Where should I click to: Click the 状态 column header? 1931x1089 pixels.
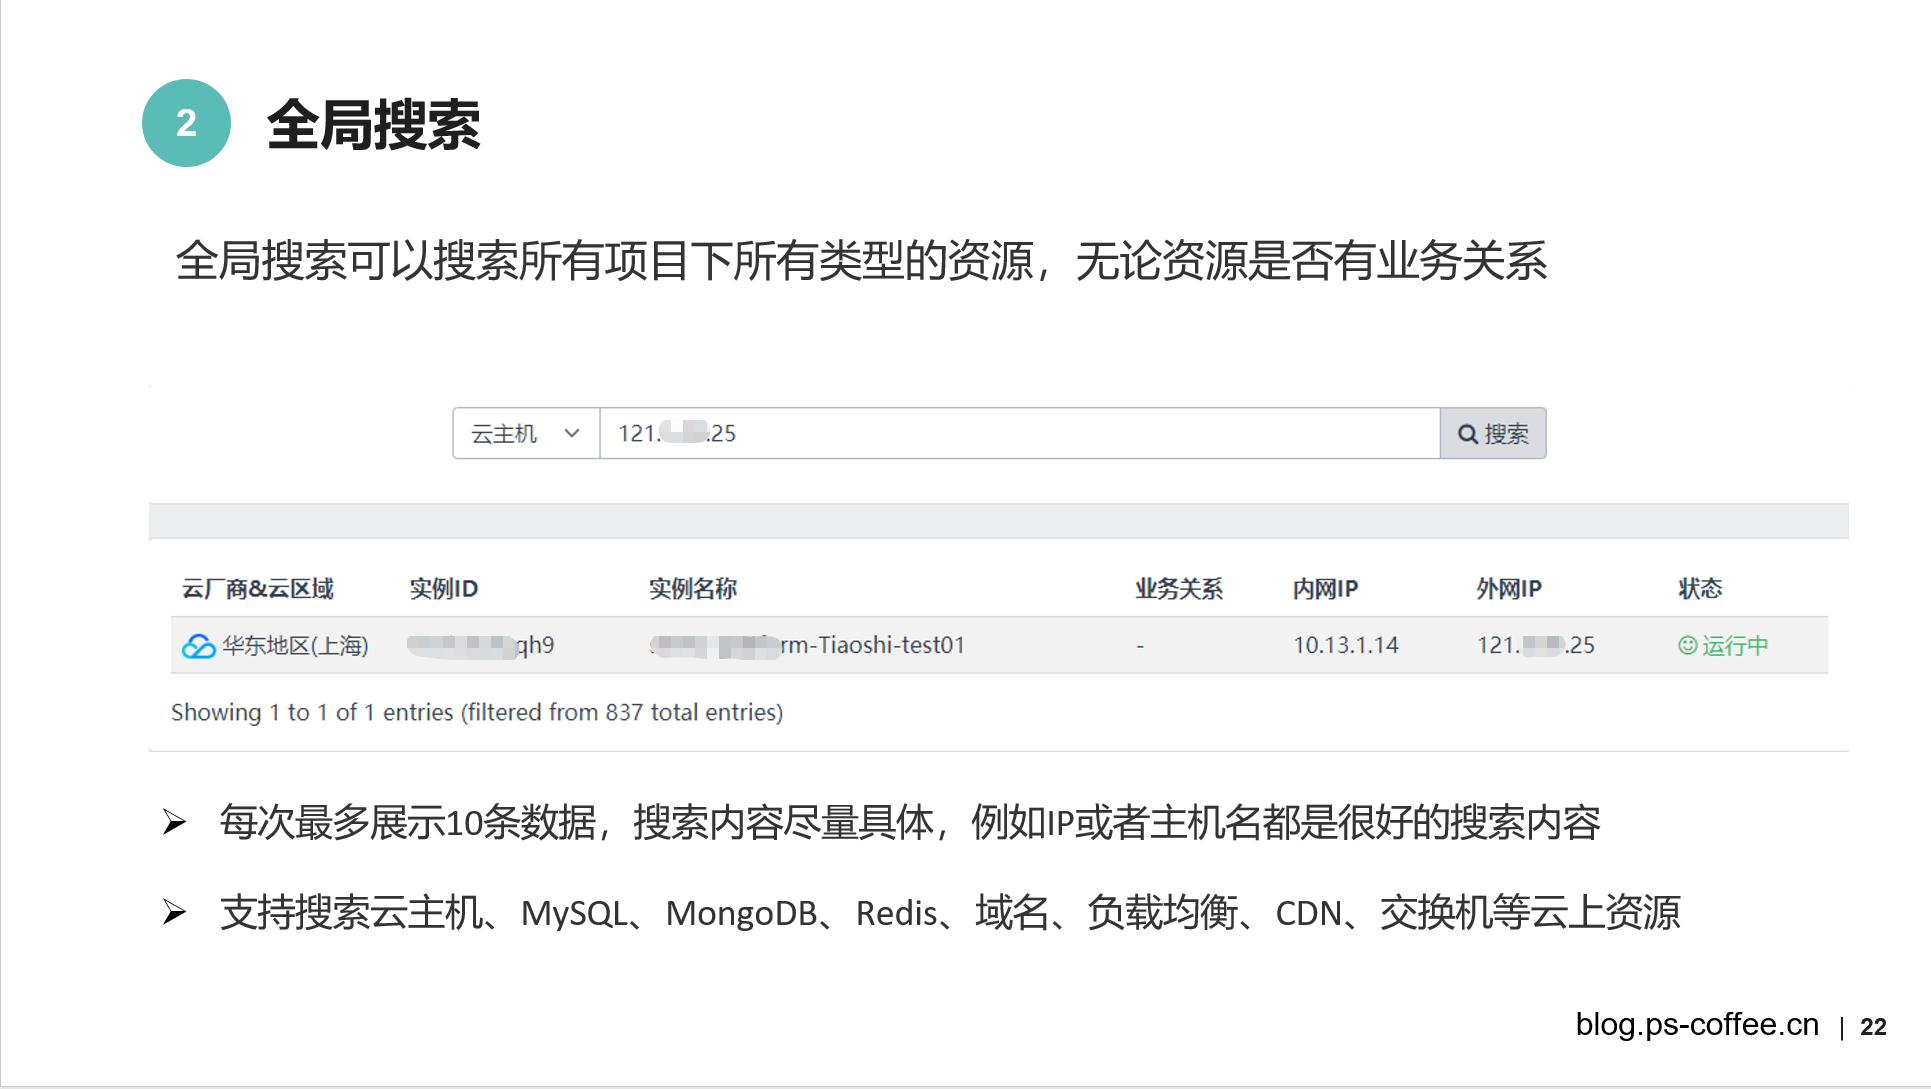click(1700, 589)
